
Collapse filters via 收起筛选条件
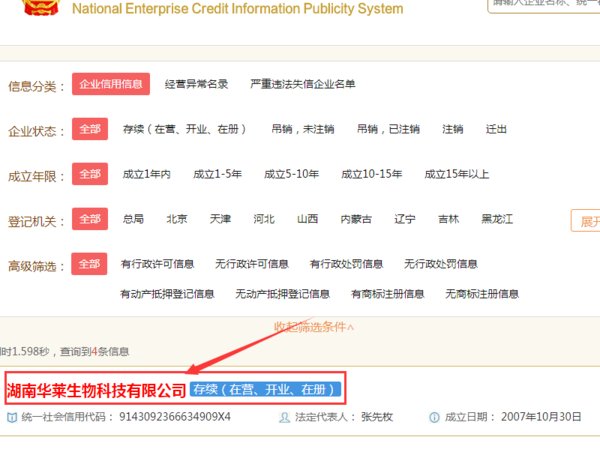pos(314,327)
